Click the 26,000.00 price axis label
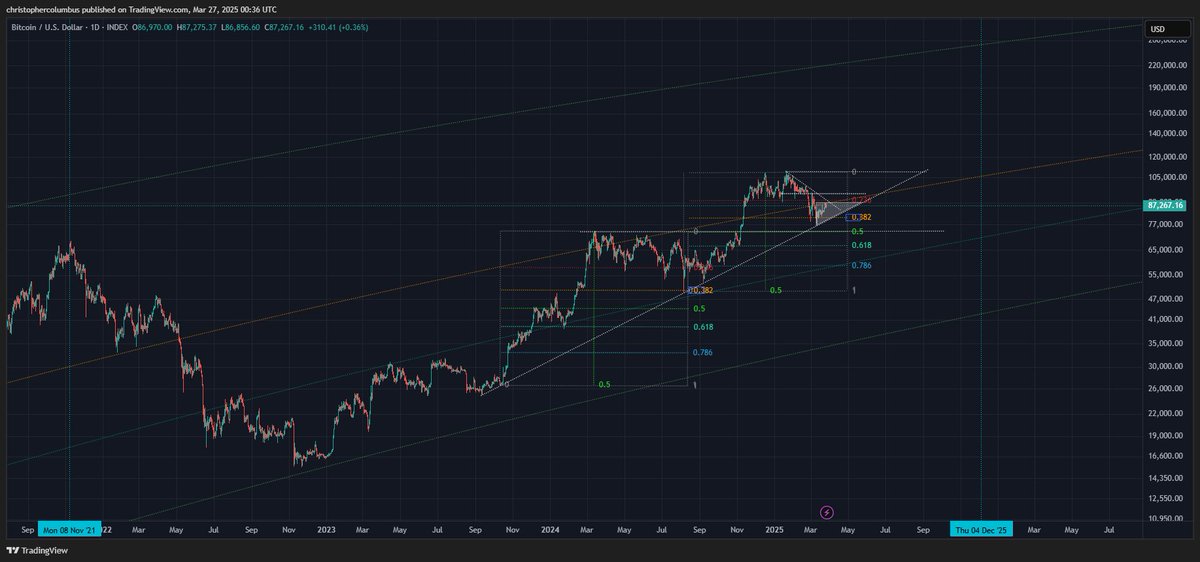Image resolution: width=1200 pixels, height=562 pixels. tap(1164, 388)
